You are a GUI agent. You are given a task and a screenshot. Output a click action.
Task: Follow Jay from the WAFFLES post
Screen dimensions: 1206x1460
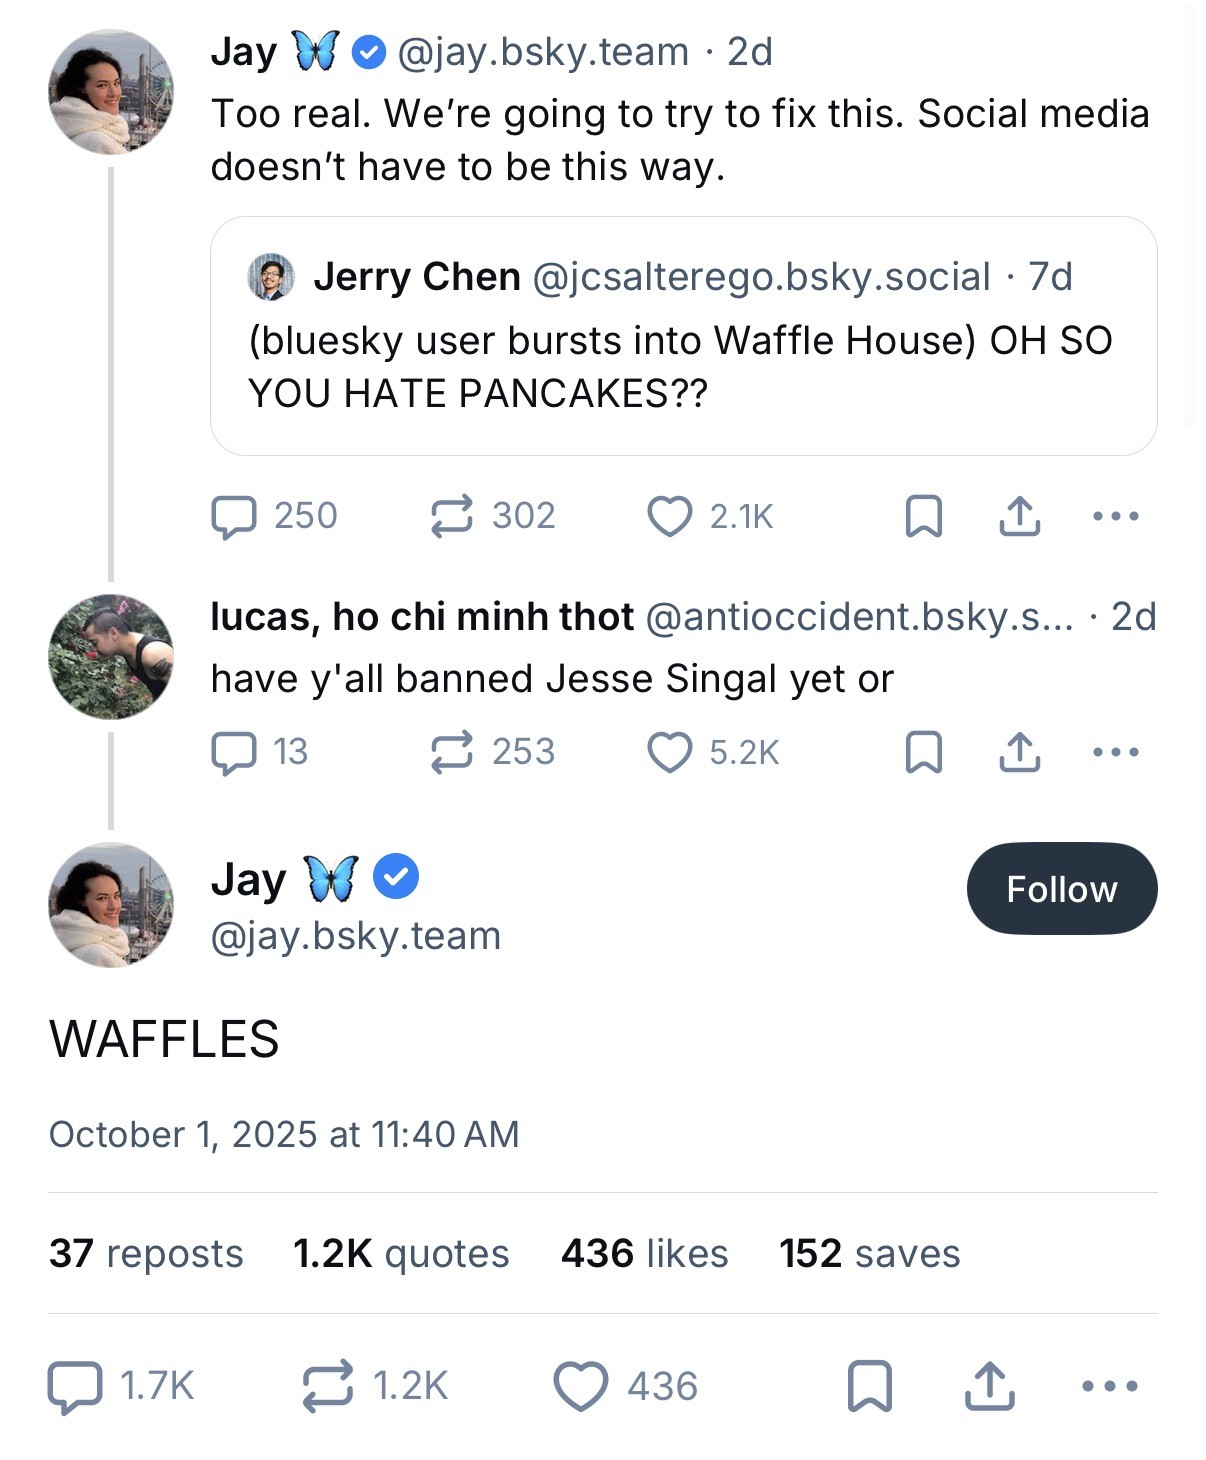1061,889
